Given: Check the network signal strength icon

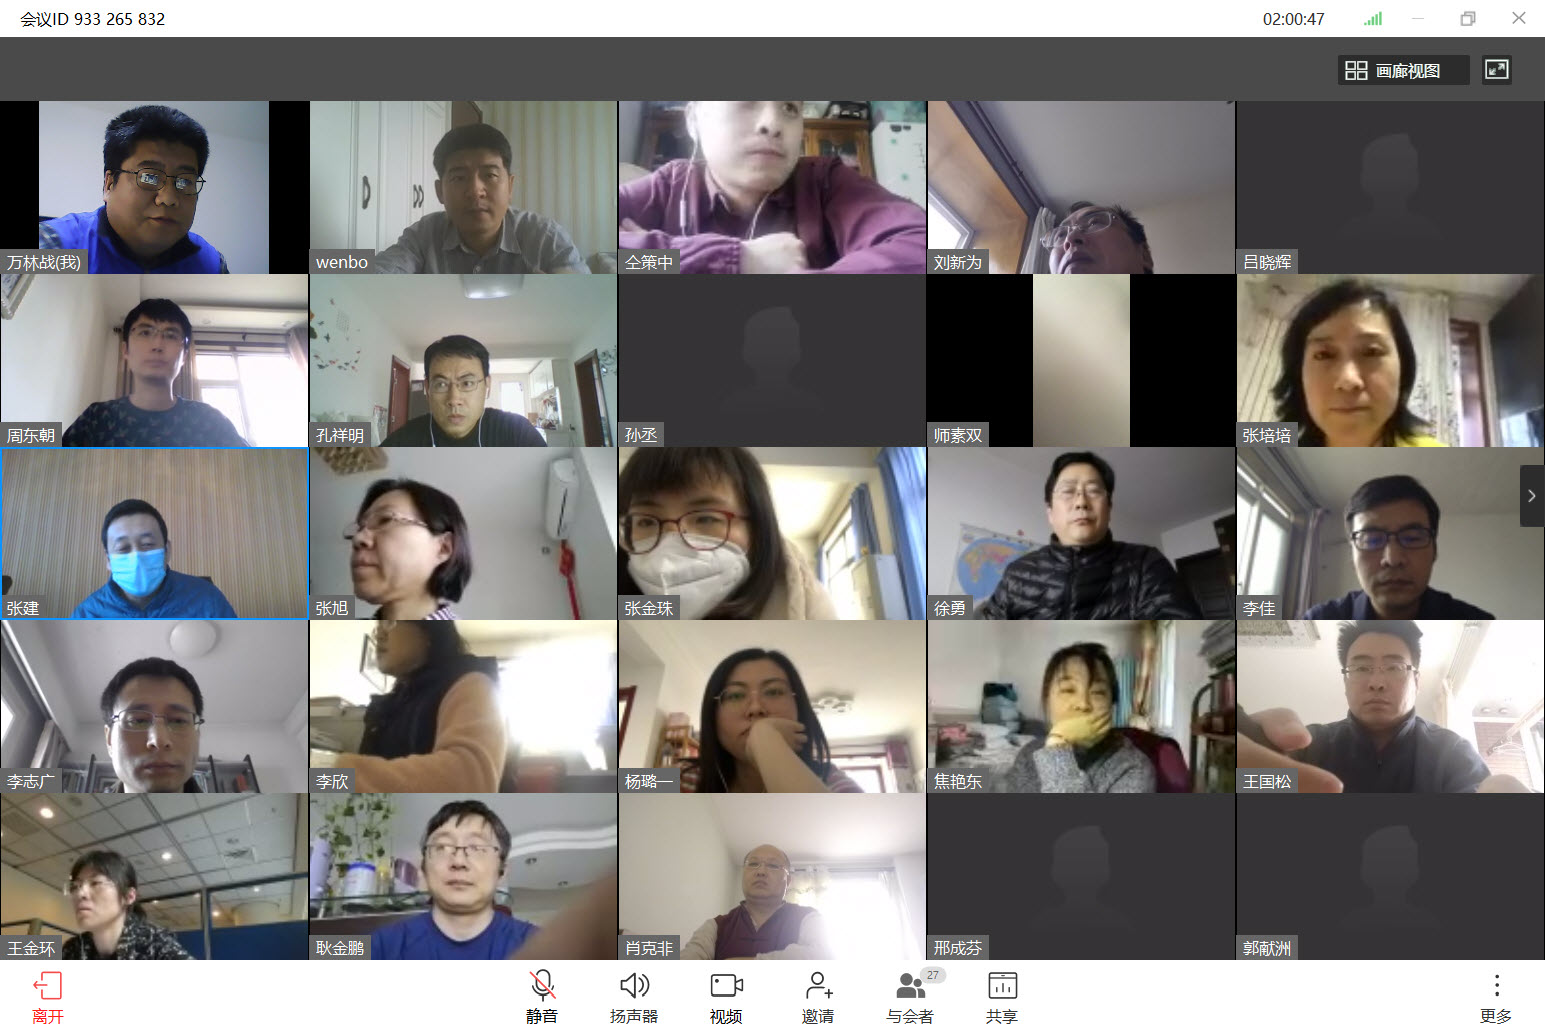Looking at the screenshot, I should (x=1373, y=19).
